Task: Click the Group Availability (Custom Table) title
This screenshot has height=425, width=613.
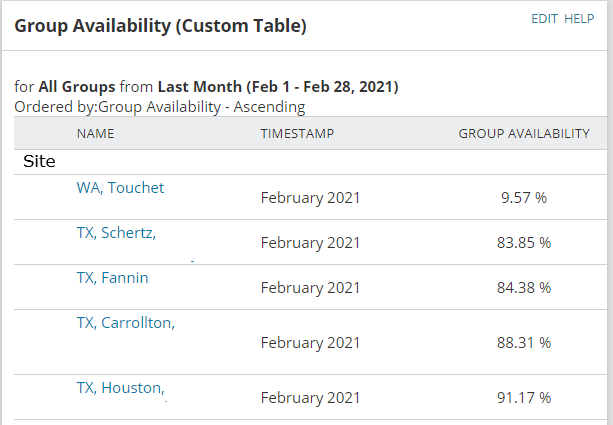Action: 160,25
